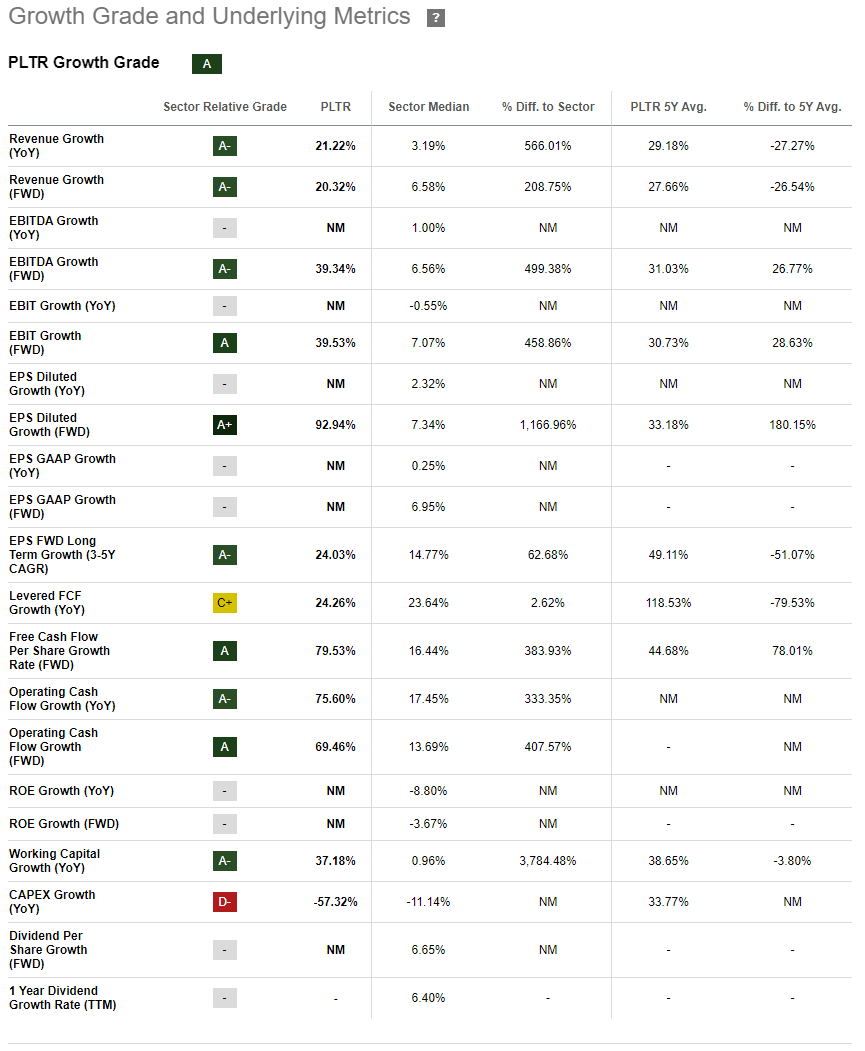Click the A grade badge for Operating Cash Flow Growth (FWD)
The height and width of the screenshot is (1051, 865).
coord(225,747)
